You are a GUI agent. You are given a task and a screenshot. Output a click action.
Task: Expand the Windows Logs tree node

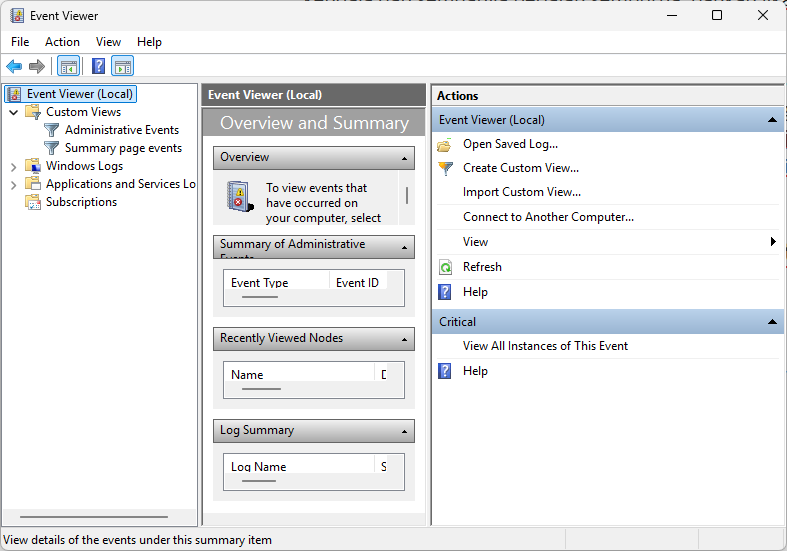tap(13, 167)
